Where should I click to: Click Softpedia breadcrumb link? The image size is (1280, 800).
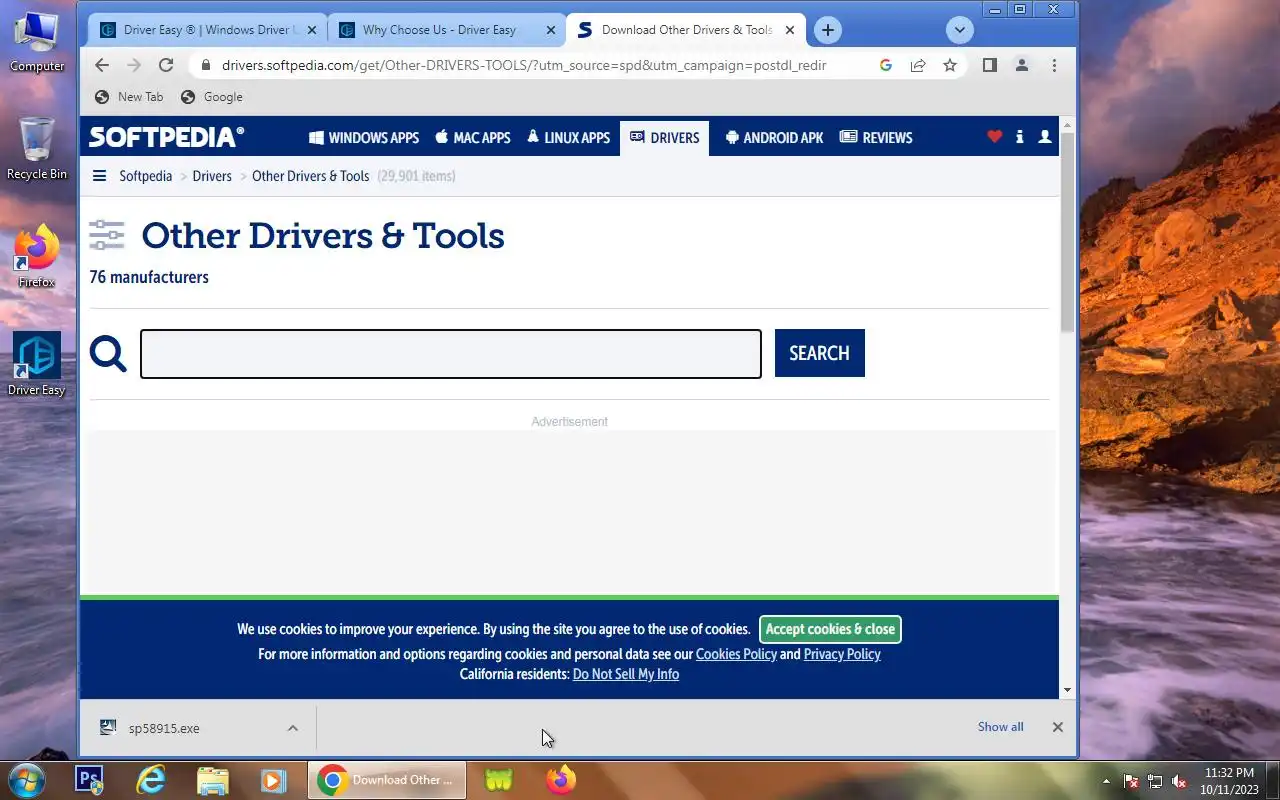146,176
